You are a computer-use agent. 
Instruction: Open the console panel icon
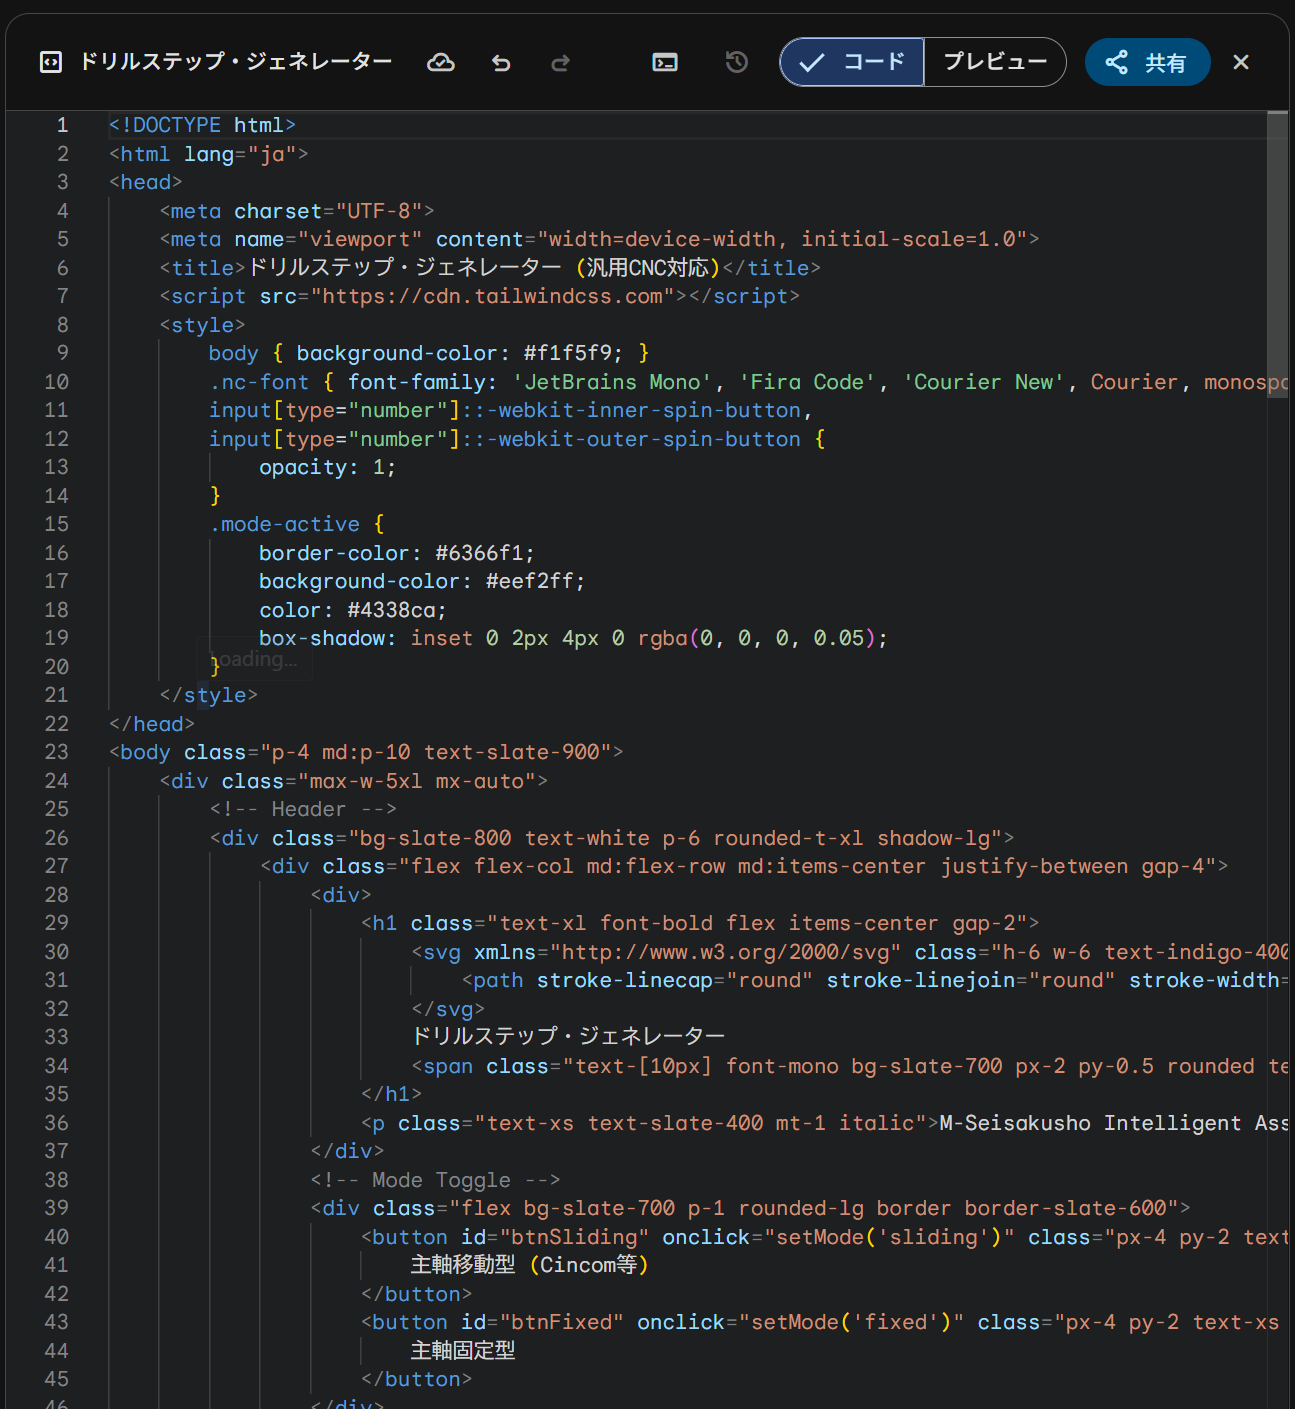665,63
